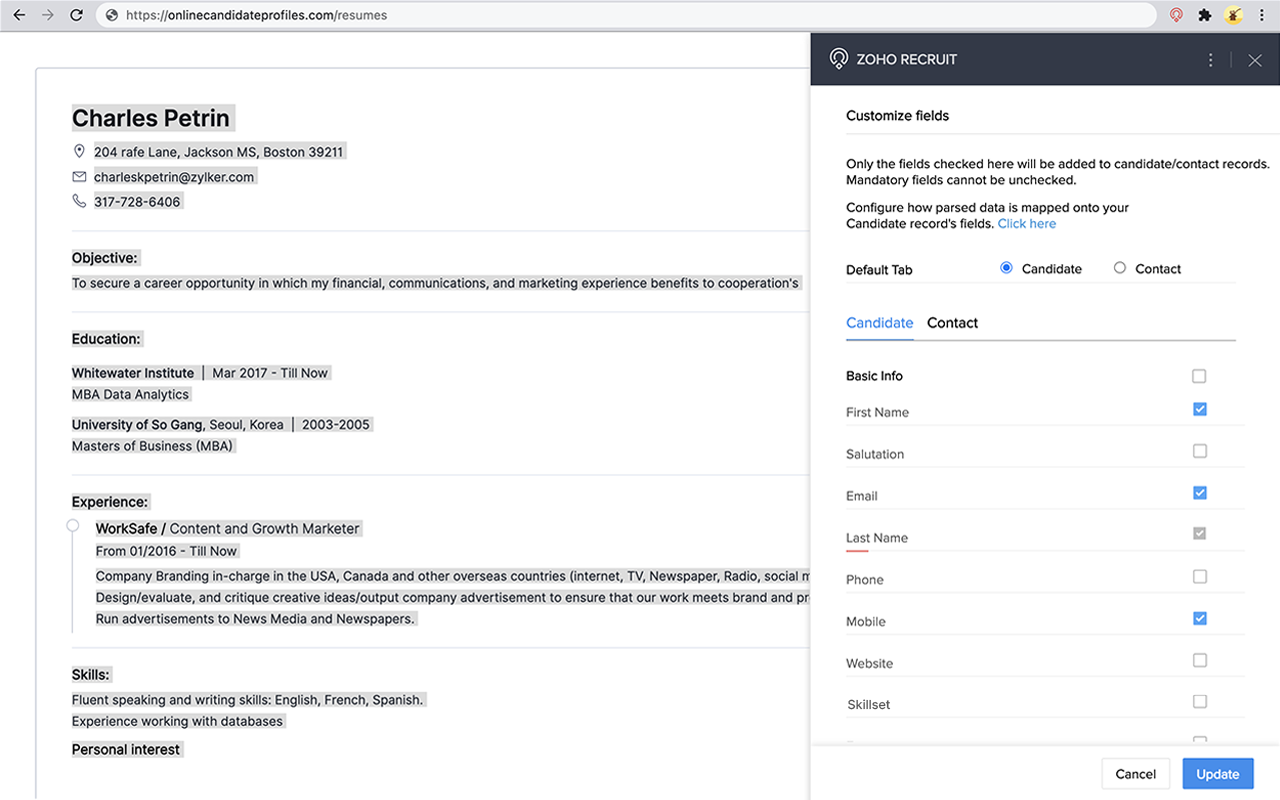Click the location pin icon beside the address
Screen dimensions: 1280x800
click(x=79, y=150)
